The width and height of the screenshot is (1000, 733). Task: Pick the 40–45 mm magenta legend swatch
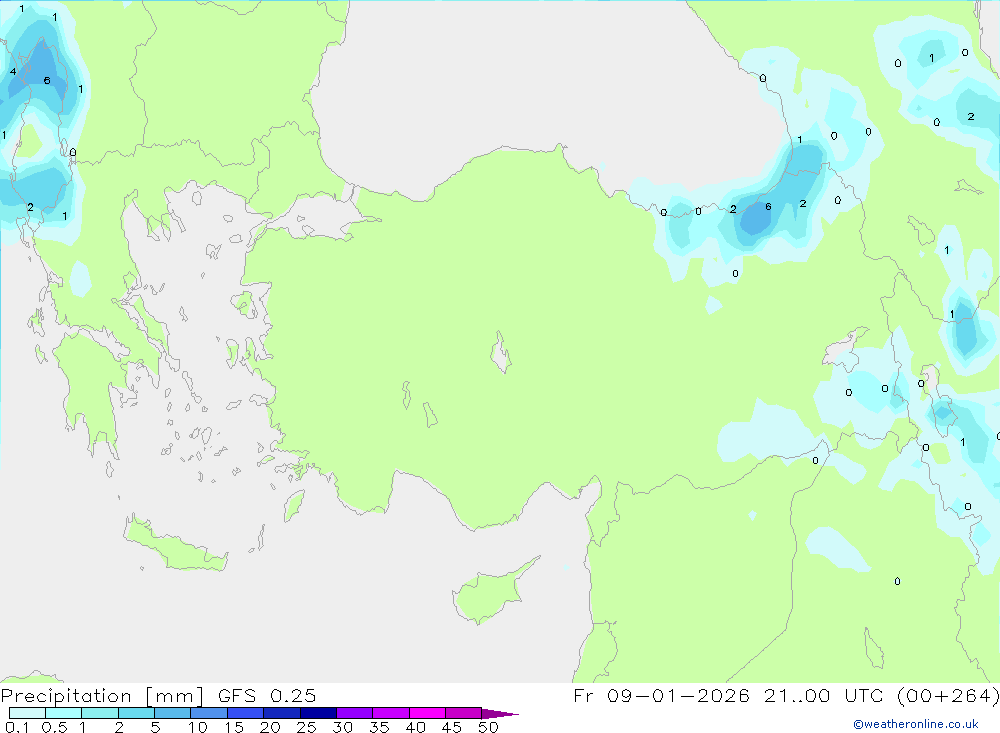pyautogui.click(x=427, y=713)
